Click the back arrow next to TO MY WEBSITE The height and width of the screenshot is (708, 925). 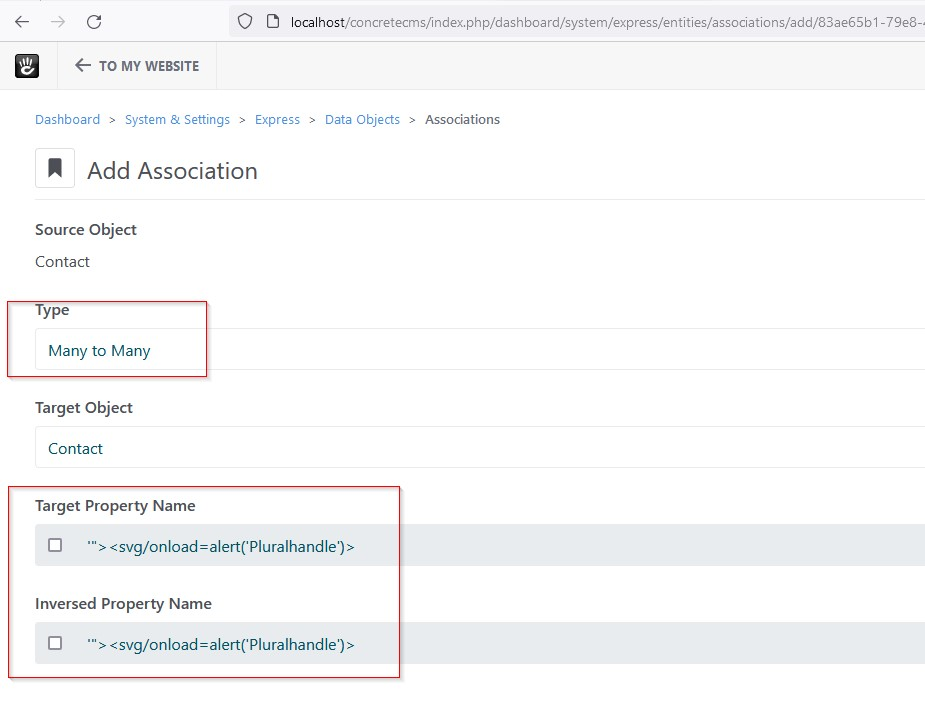click(x=82, y=65)
